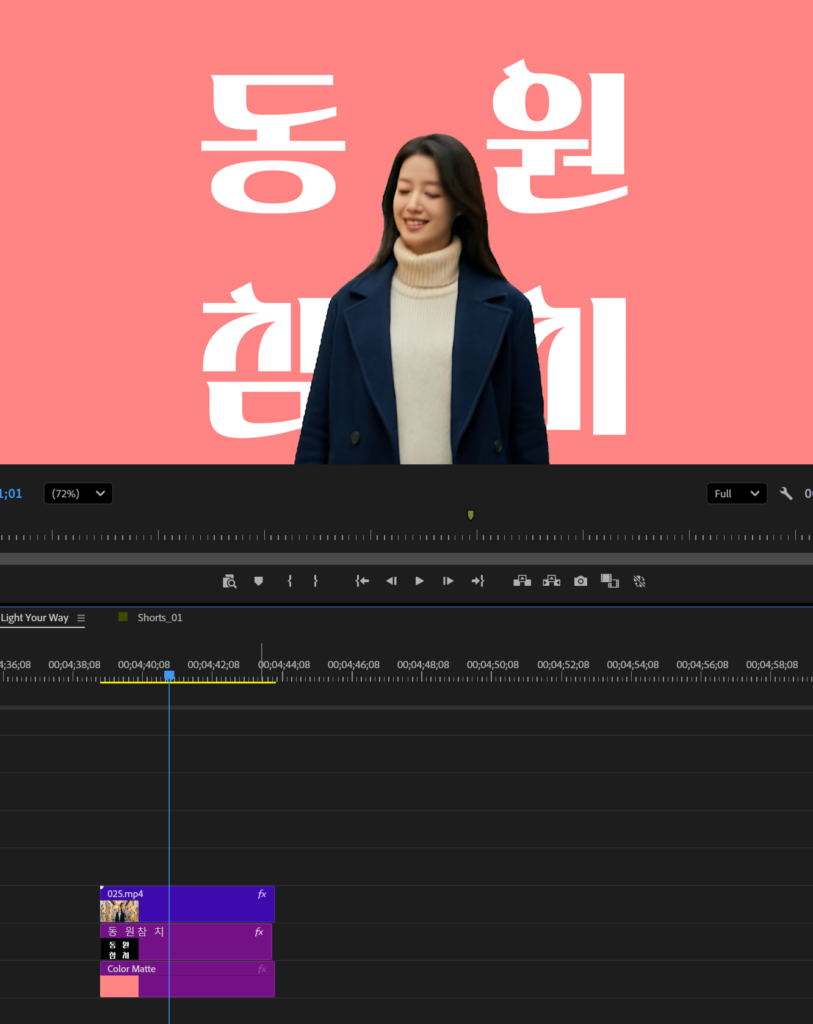Open program monitor settings wrench
The width and height of the screenshot is (813, 1024).
[786, 493]
